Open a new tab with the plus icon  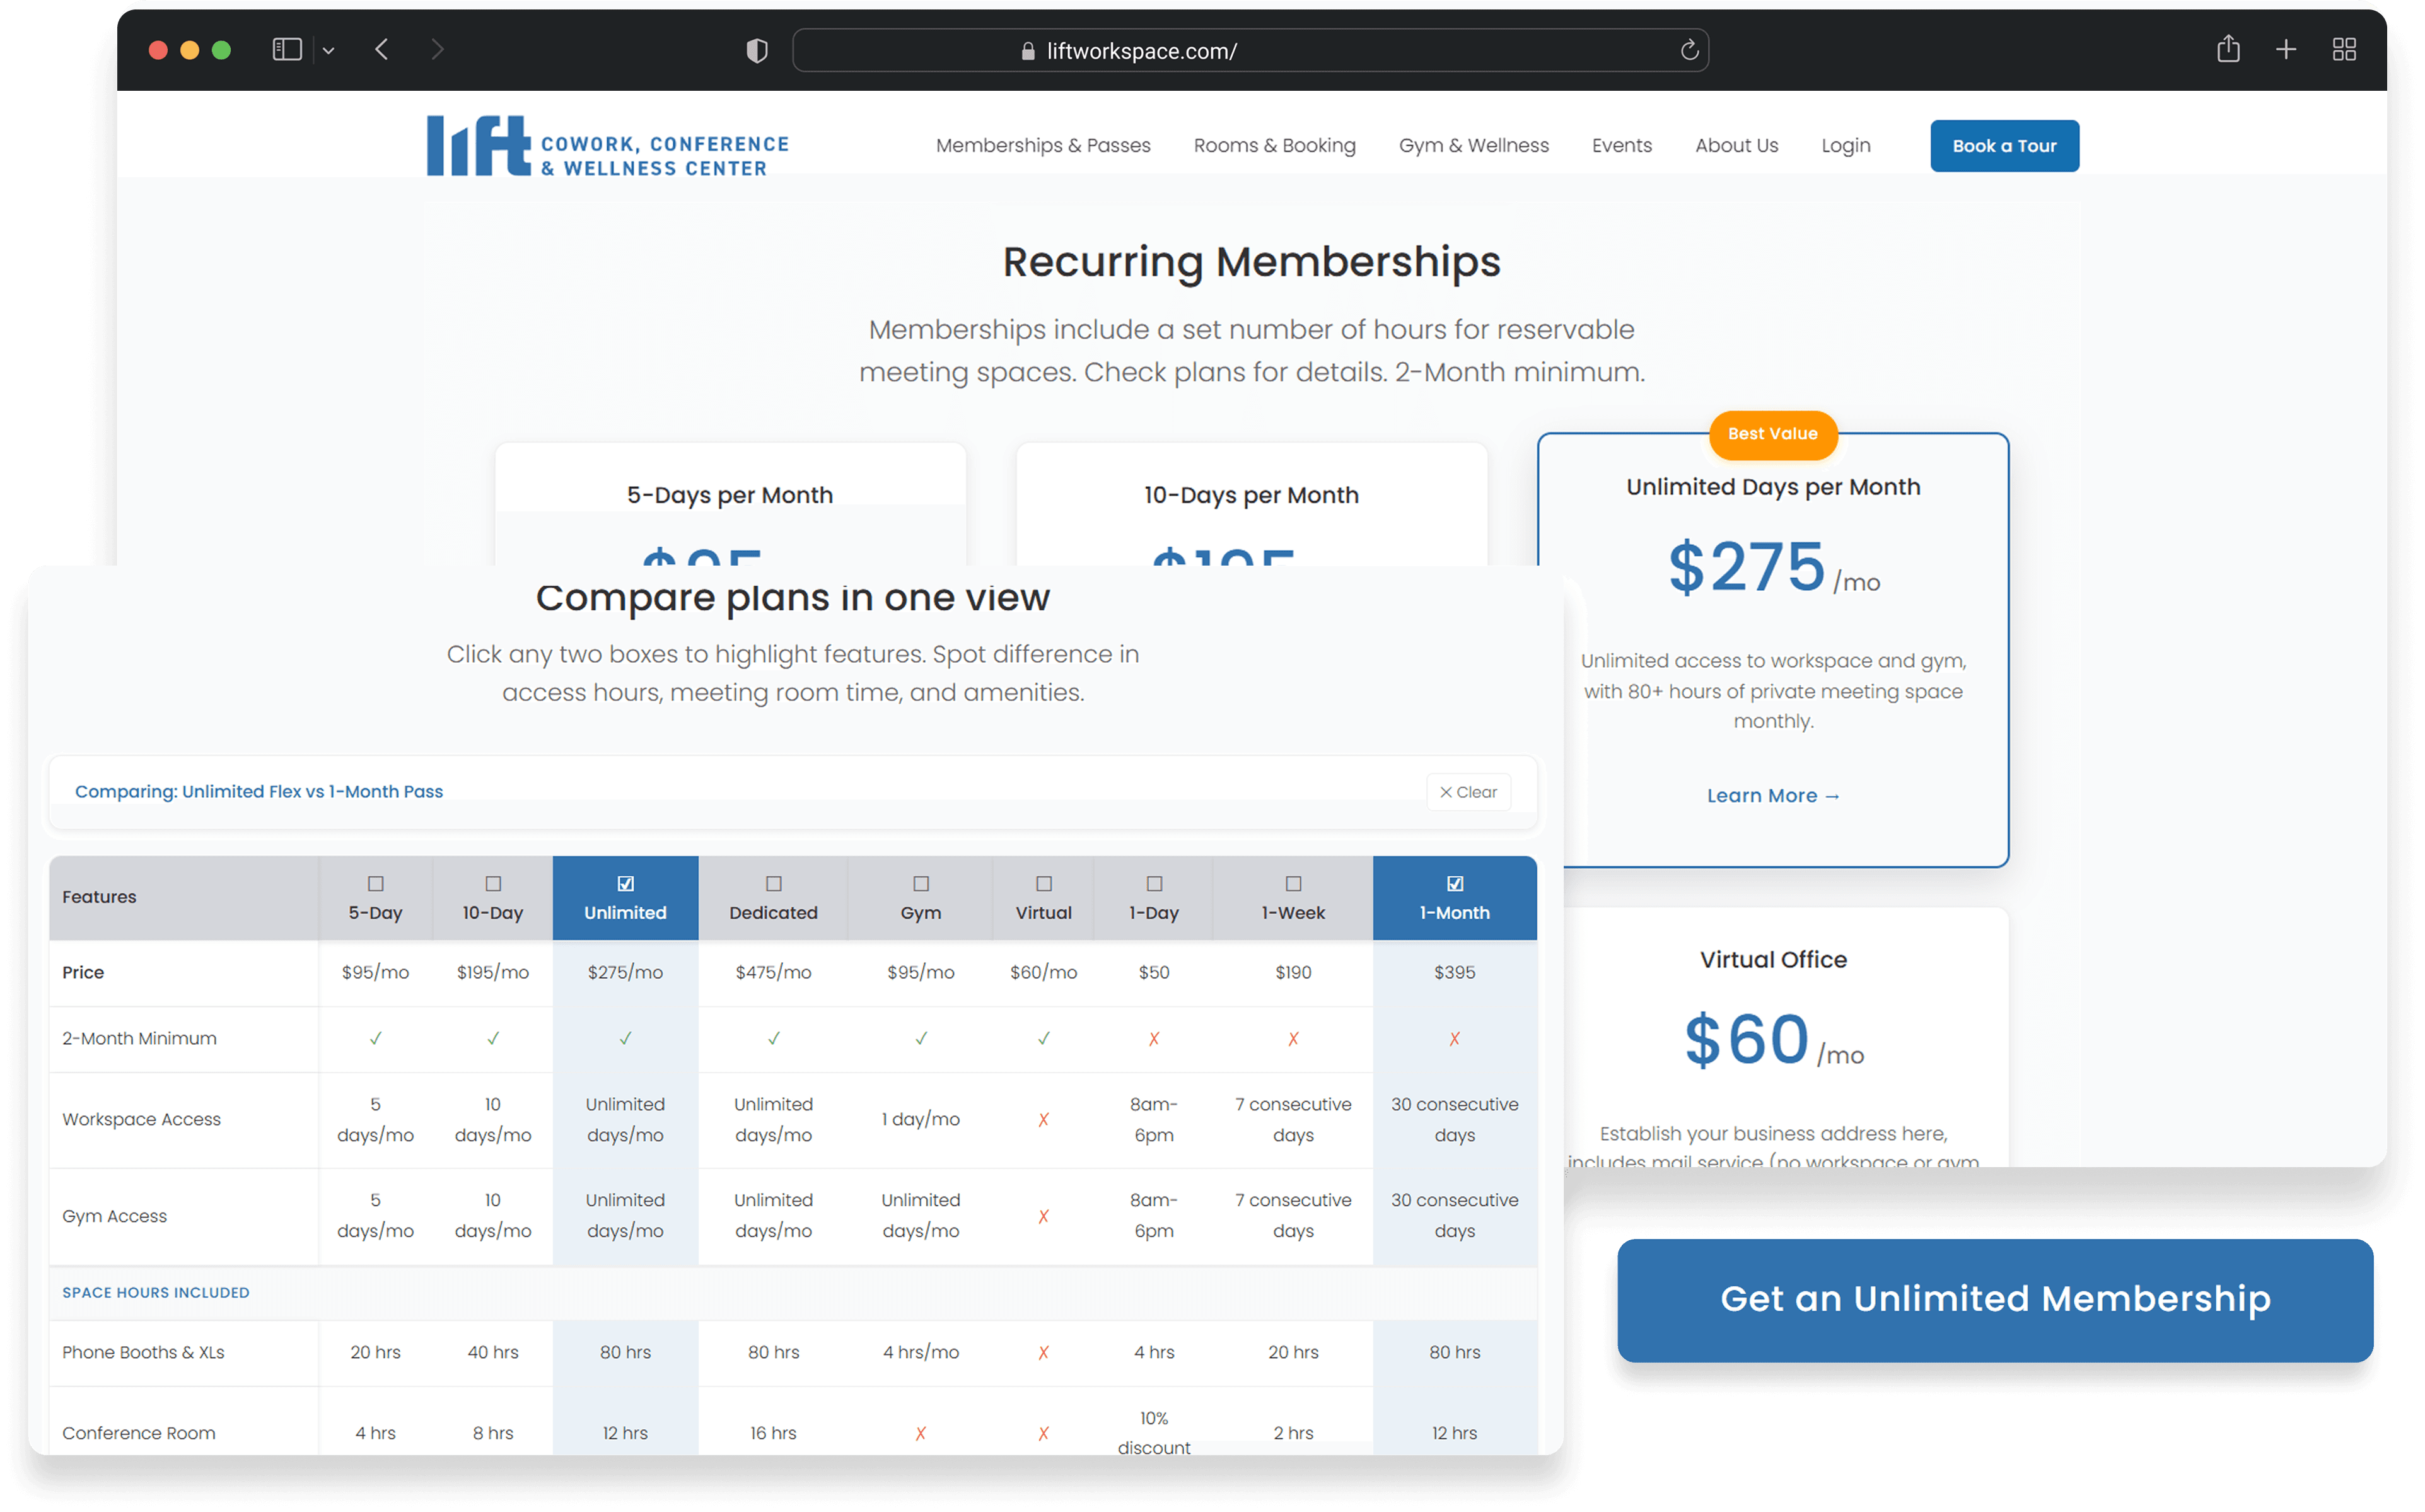pos(2286,49)
